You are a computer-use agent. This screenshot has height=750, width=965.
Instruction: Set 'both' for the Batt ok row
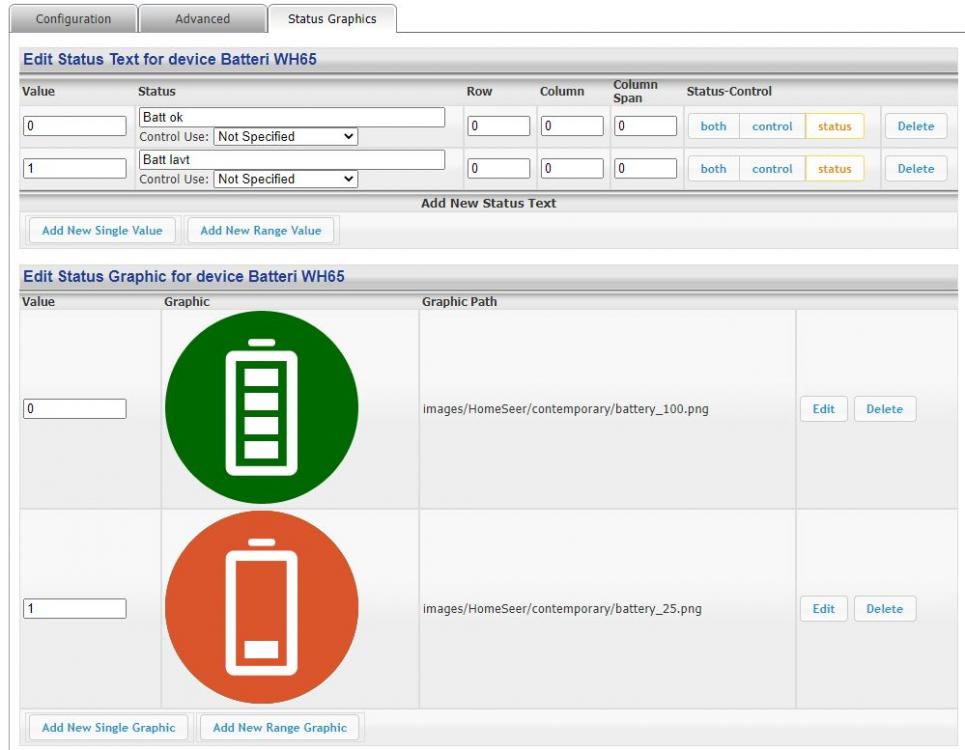tap(713, 127)
